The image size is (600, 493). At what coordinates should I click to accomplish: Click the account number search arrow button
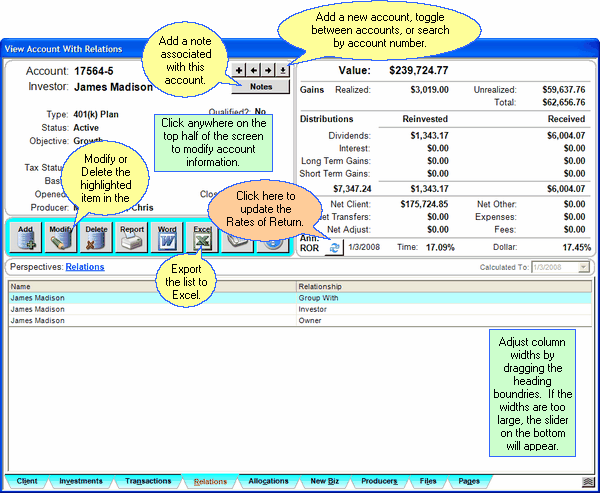(x=283, y=70)
